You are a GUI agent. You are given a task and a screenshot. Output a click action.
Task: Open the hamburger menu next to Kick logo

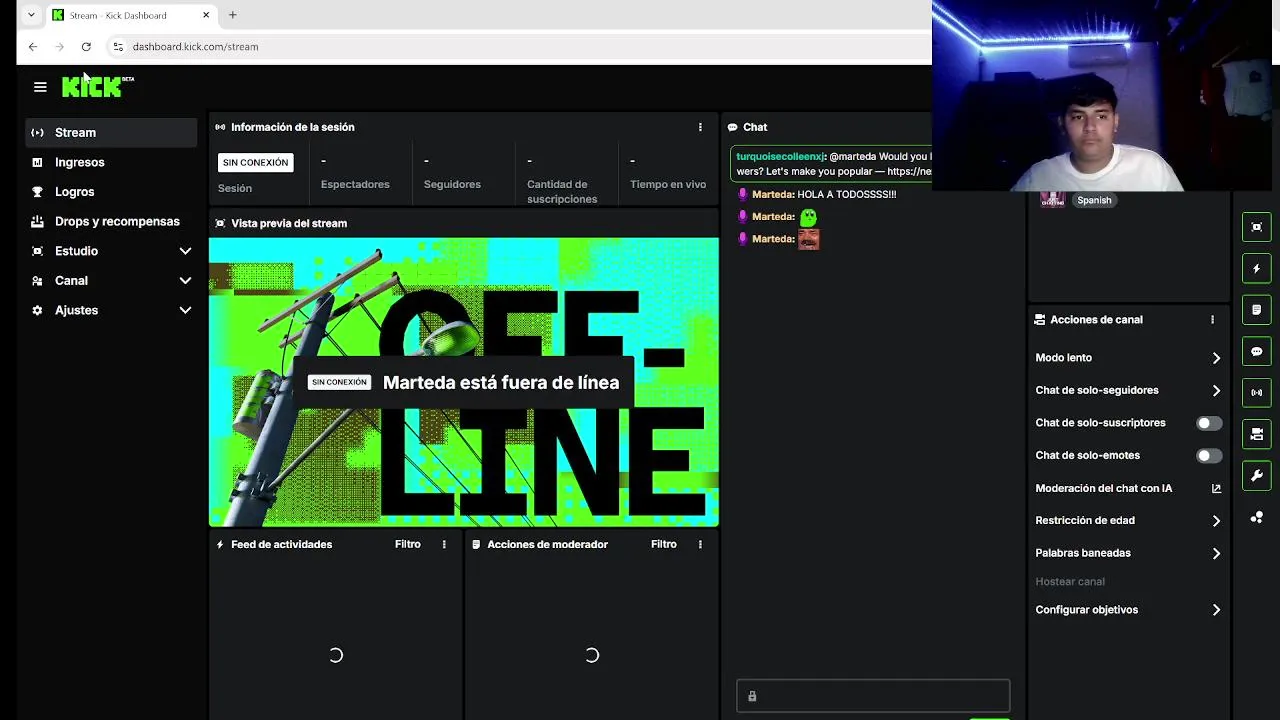pyautogui.click(x=40, y=87)
